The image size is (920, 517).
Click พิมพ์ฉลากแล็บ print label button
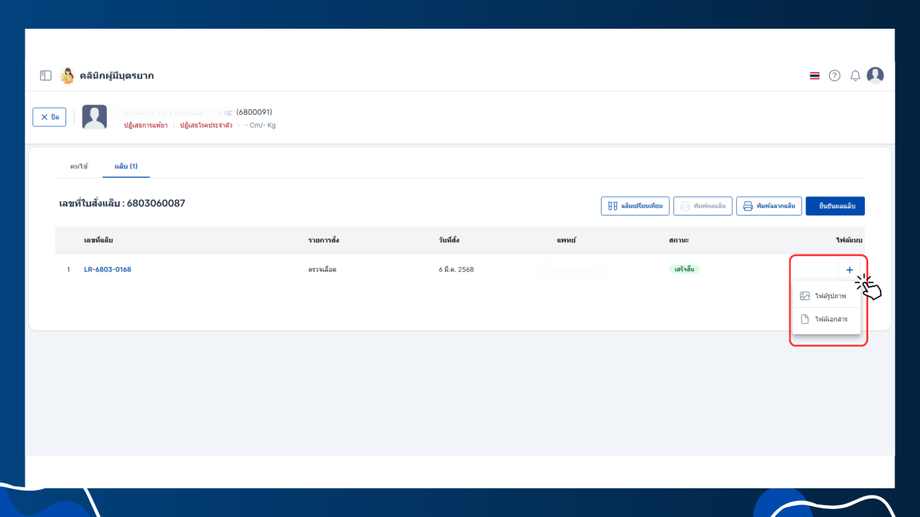(769, 206)
